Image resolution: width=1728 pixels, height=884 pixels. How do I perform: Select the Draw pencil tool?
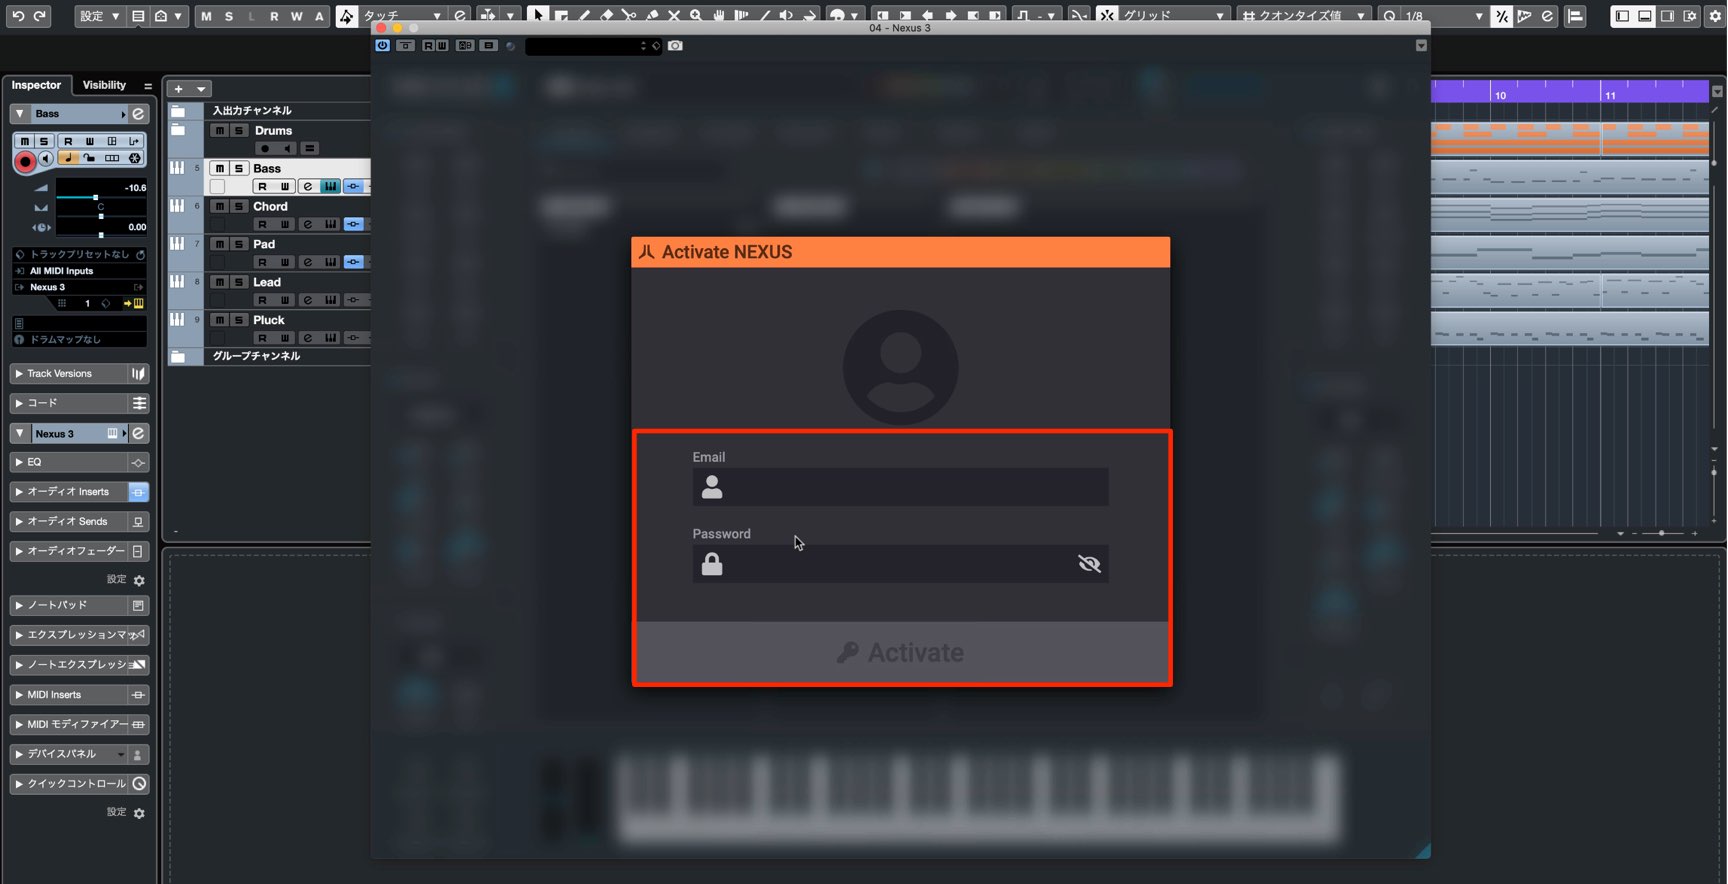[584, 16]
